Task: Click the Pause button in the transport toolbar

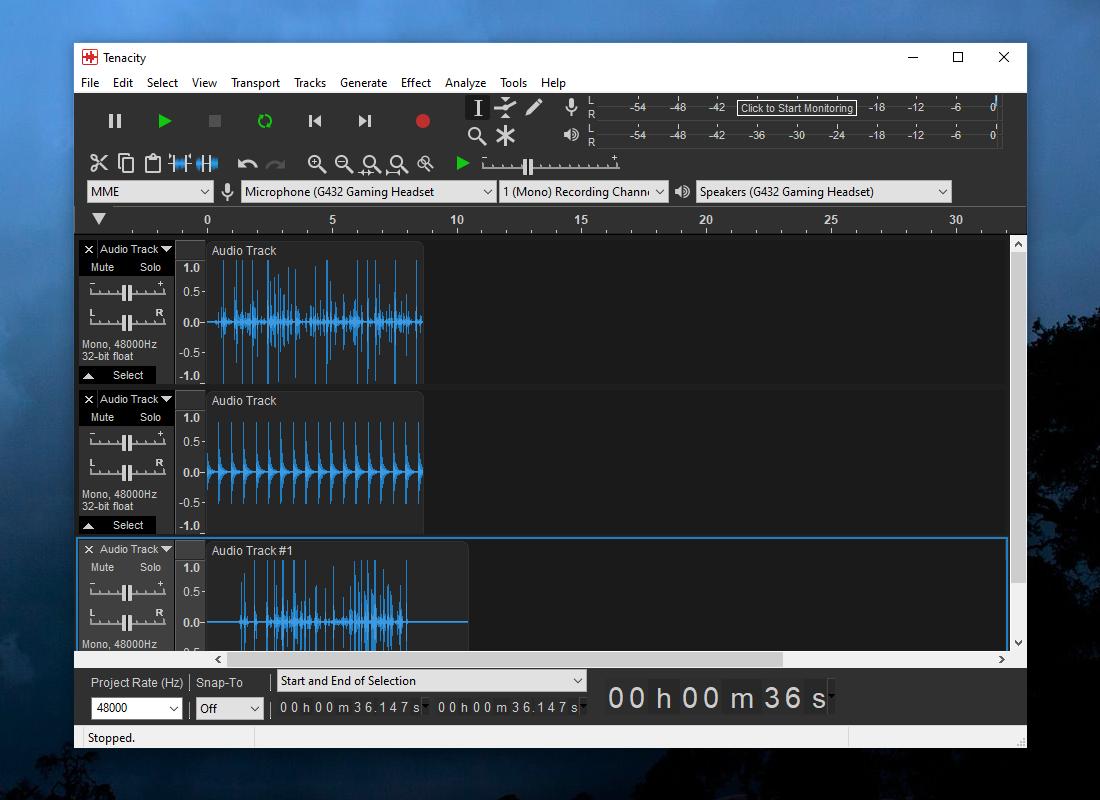Action: point(115,121)
